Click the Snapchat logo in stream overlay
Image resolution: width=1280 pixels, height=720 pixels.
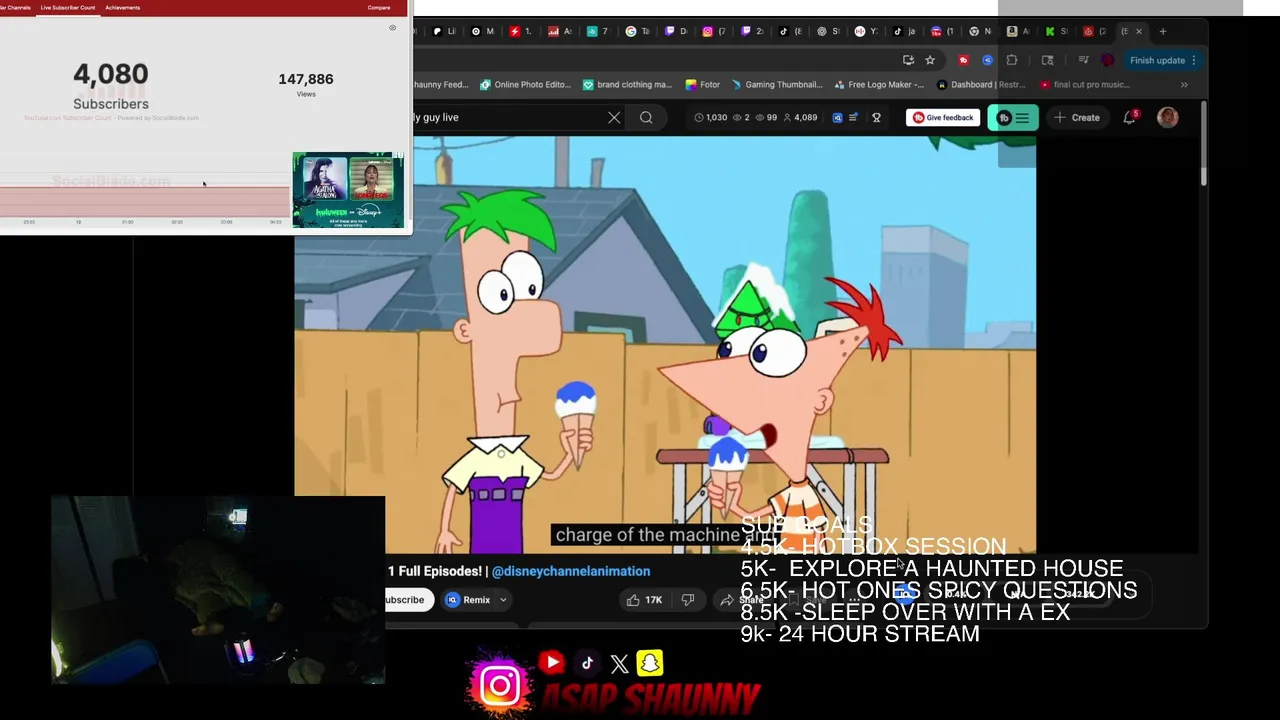pos(650,663)
